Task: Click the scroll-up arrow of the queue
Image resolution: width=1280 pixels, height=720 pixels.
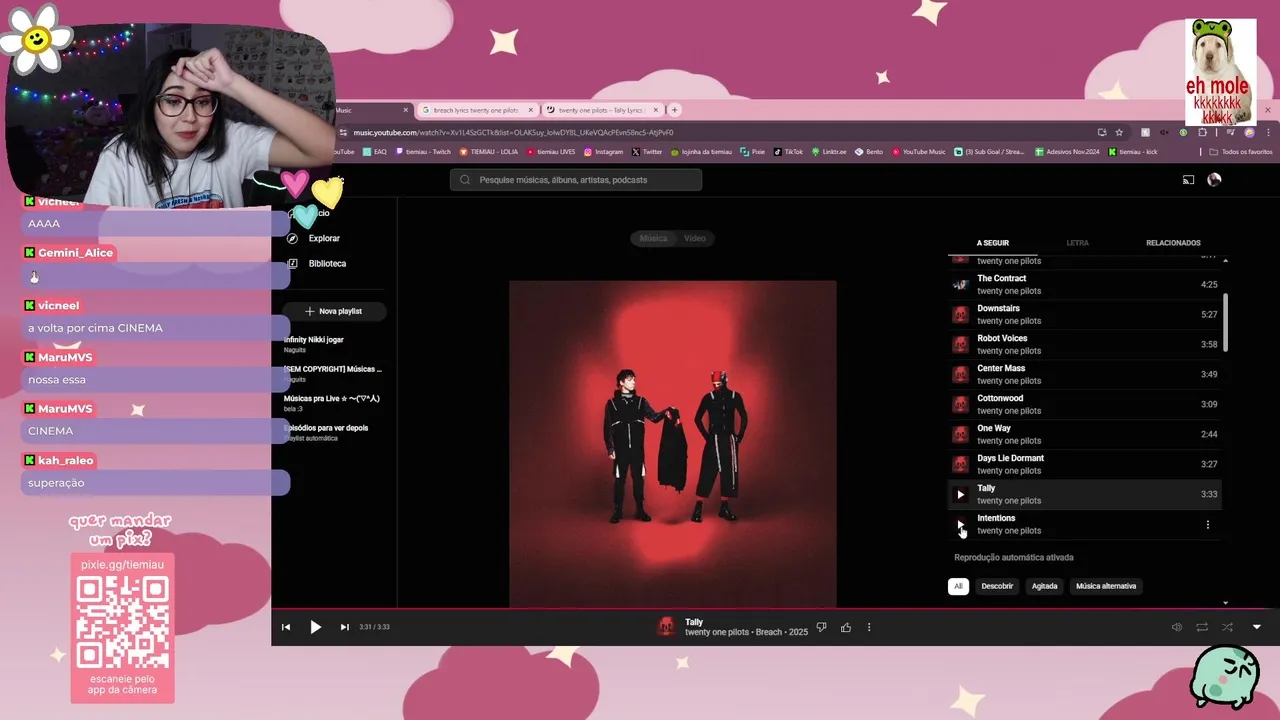Action: 1225,260
